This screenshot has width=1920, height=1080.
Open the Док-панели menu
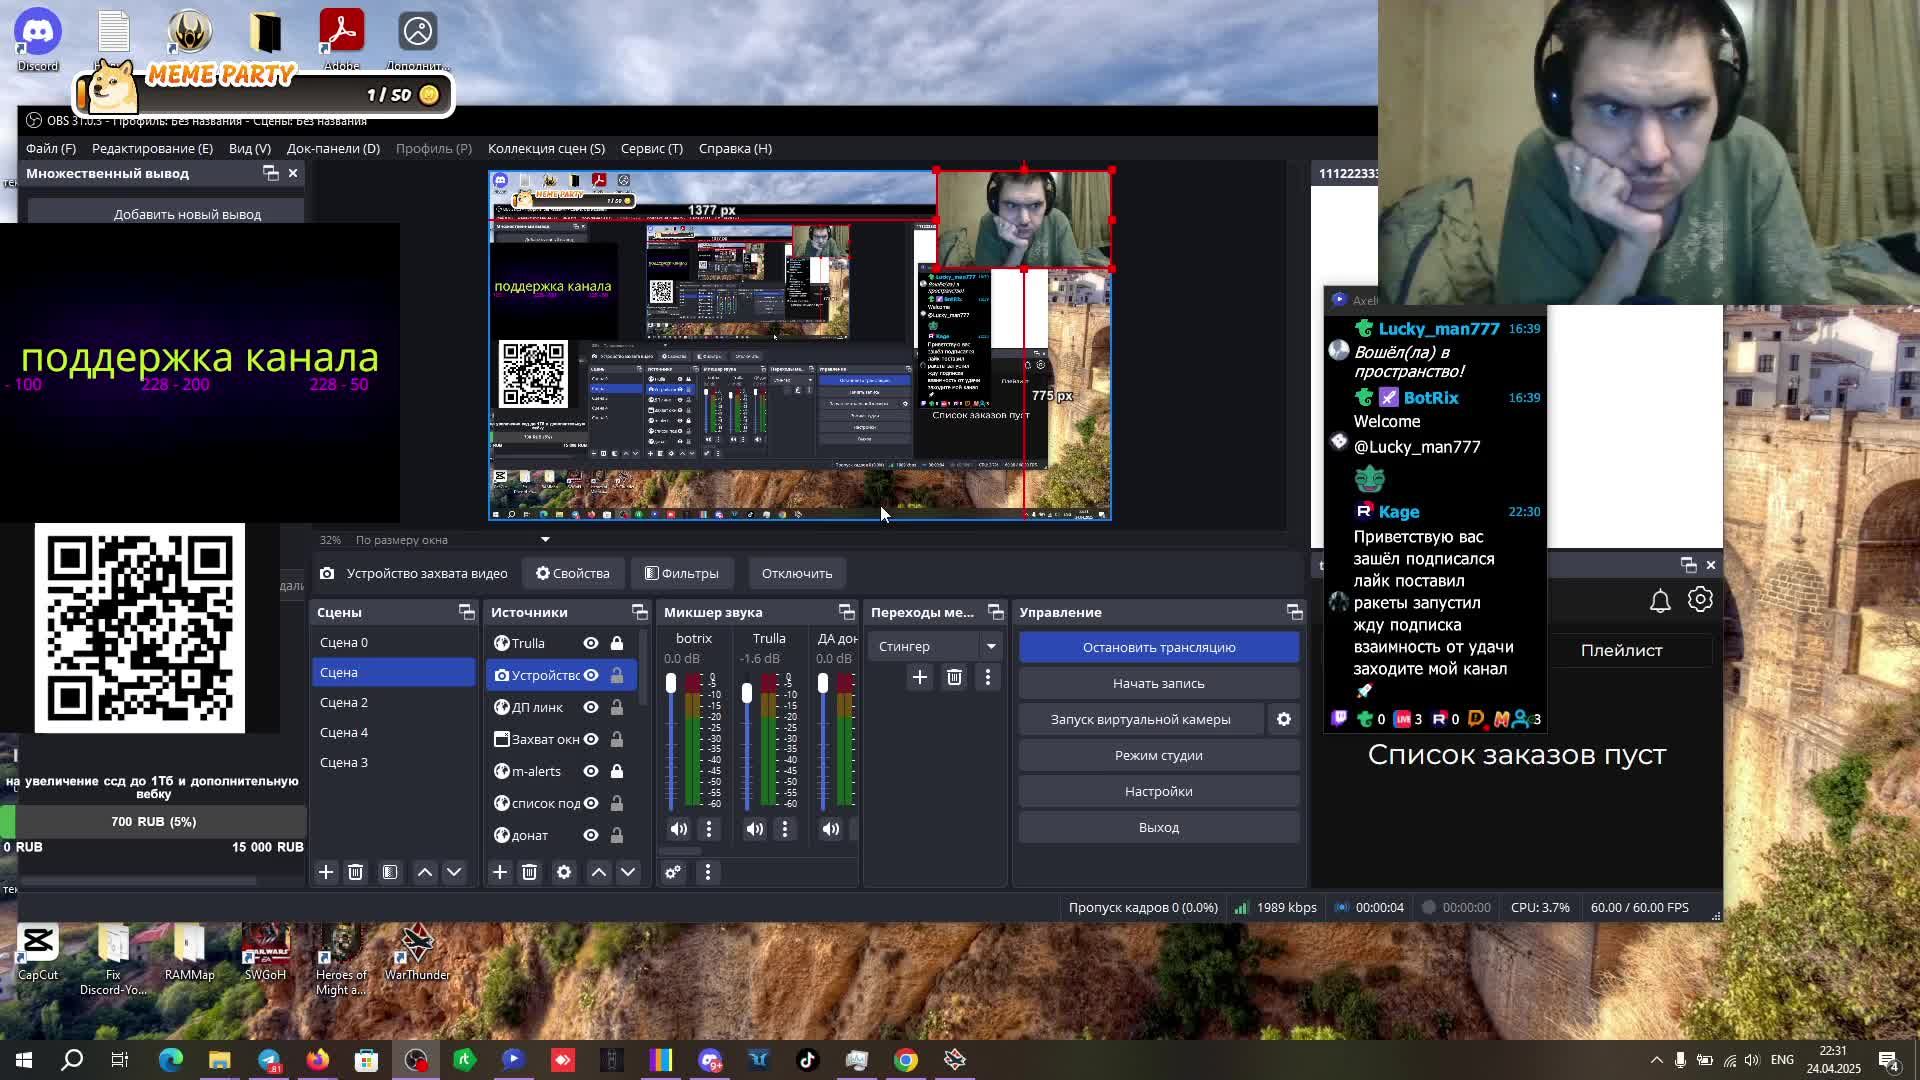[333, 148]
